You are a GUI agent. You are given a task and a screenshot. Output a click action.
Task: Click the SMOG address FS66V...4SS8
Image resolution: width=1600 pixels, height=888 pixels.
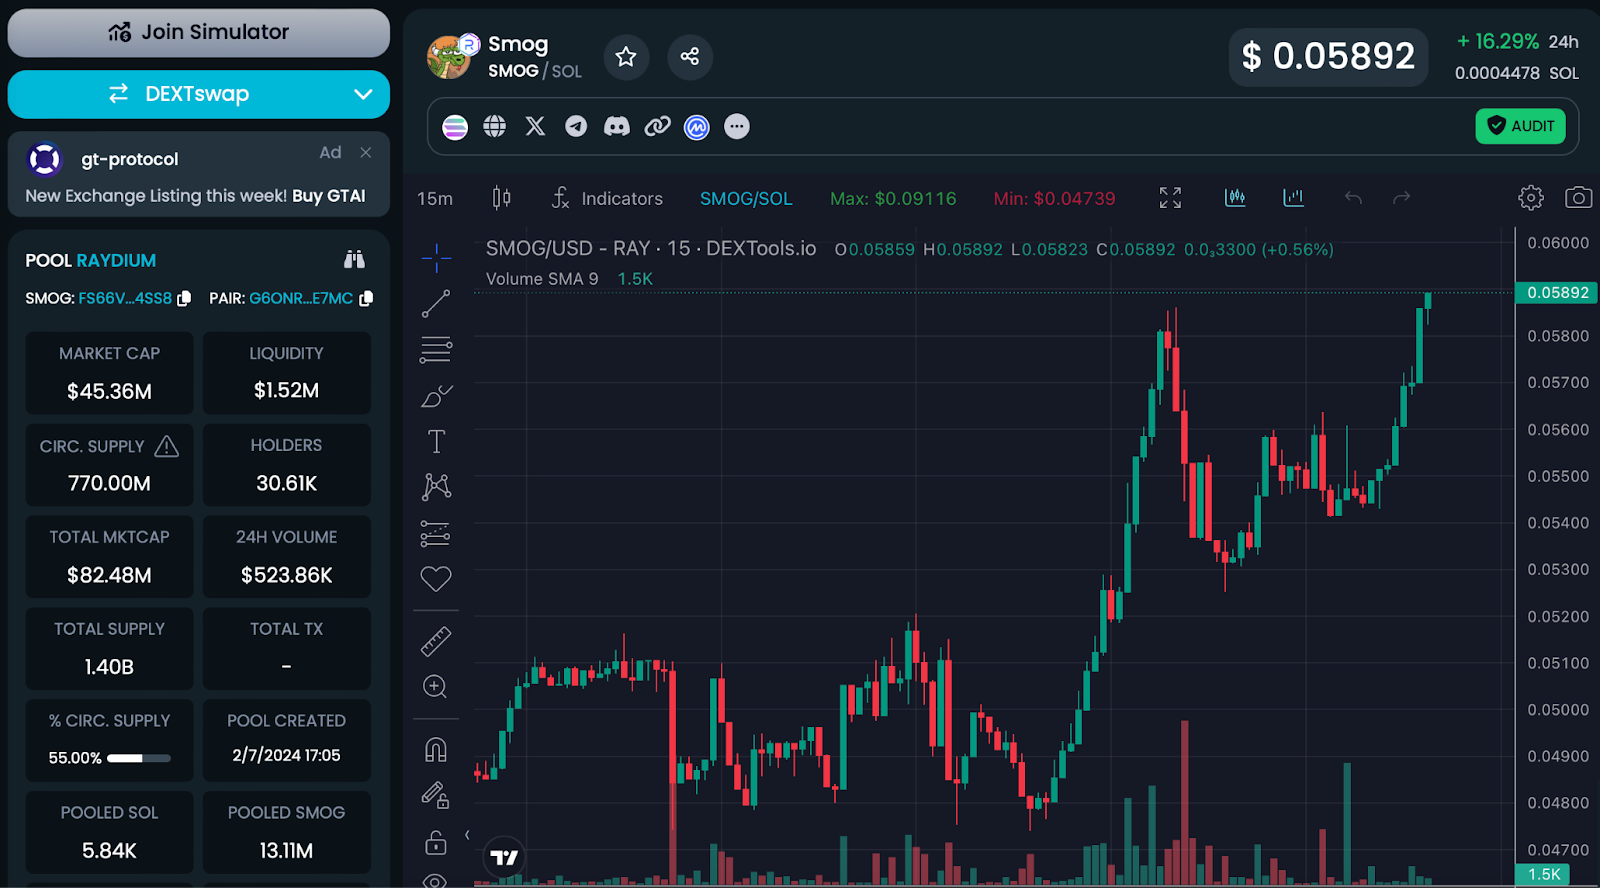pos(125,298)
